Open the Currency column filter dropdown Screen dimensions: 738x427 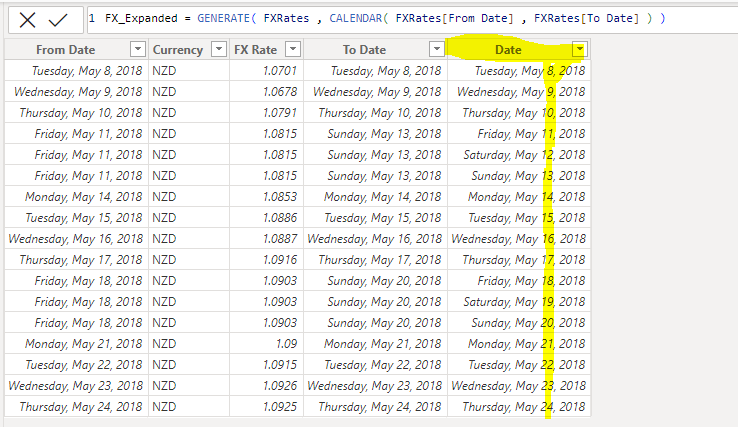pos(219,49)
